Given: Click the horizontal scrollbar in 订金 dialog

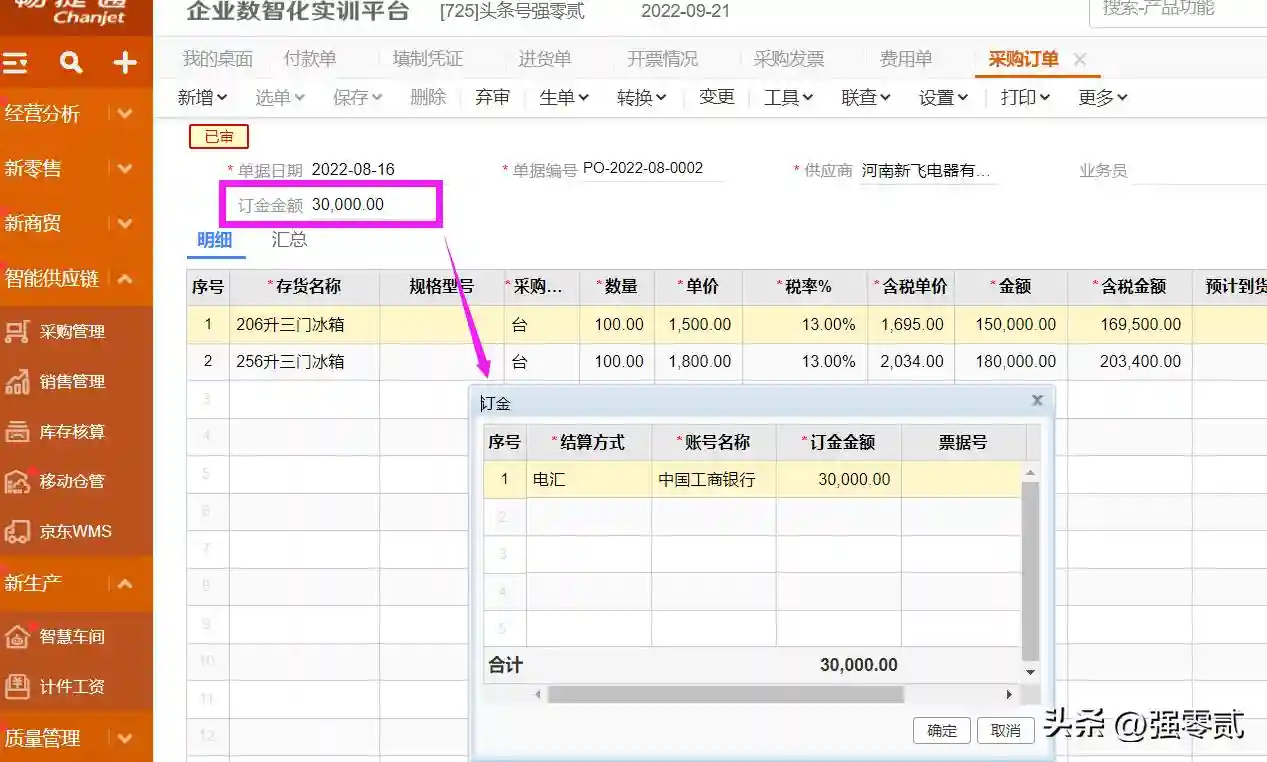Looking at the screenshot, I should pos(725,694).
